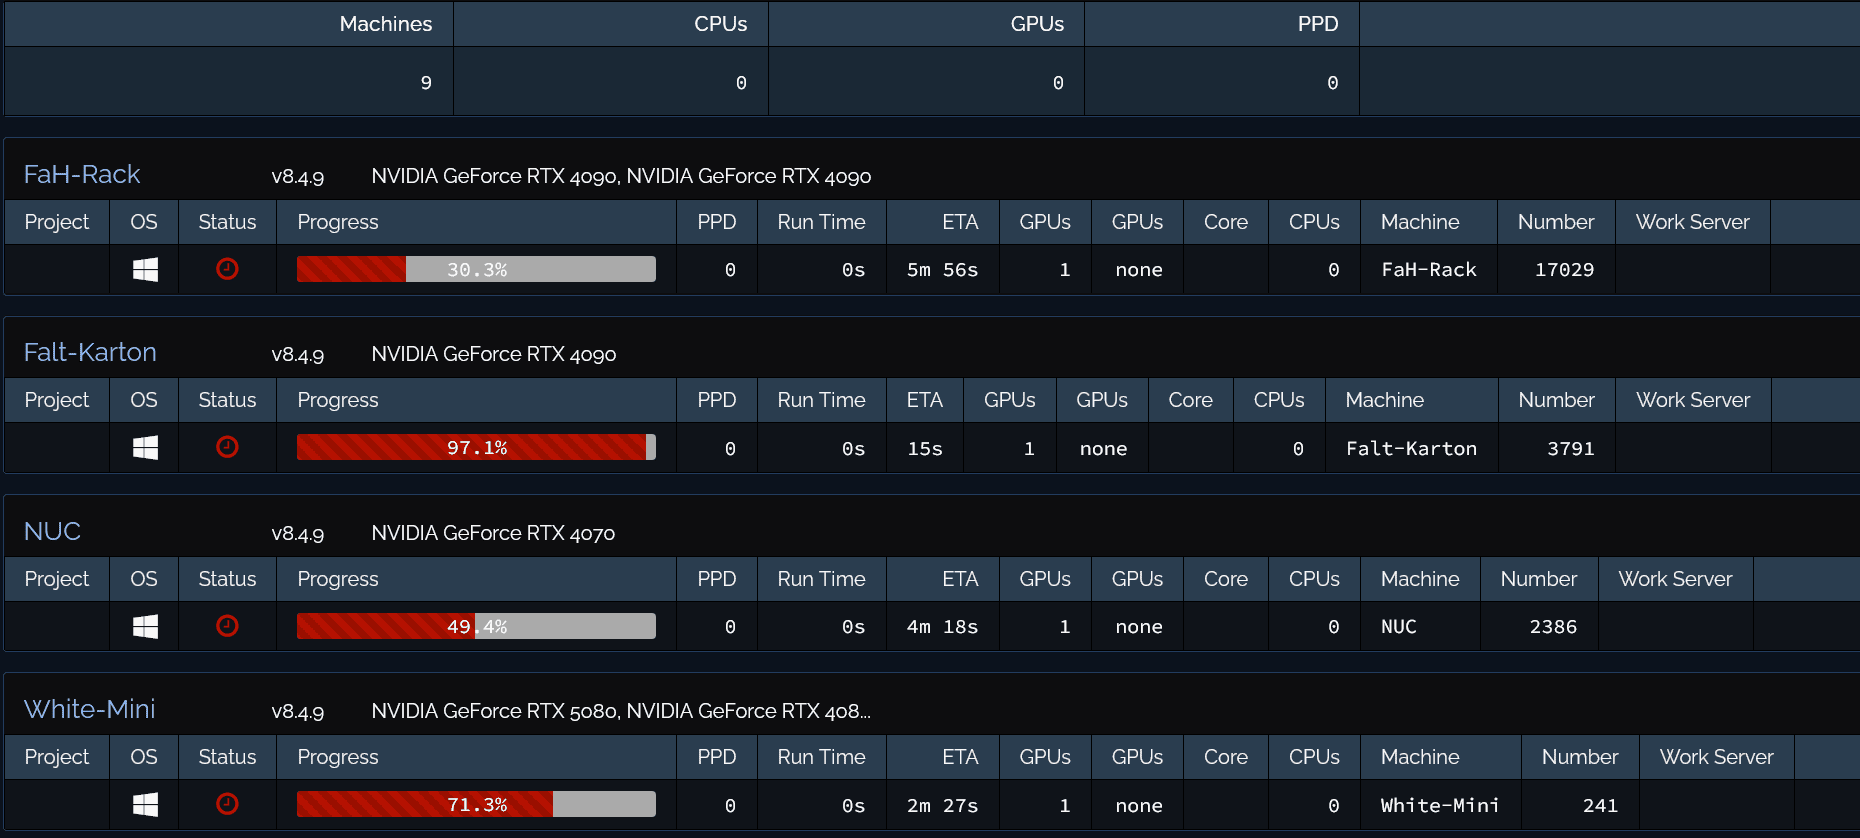Click the red clock status icon for Falt-Karton

[x=227, y=447]
